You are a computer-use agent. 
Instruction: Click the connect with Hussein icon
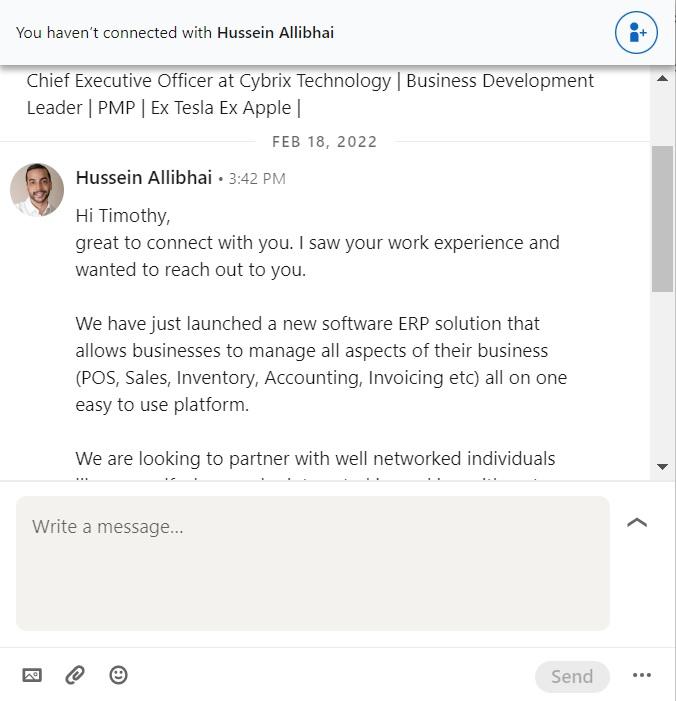(636, 32)
